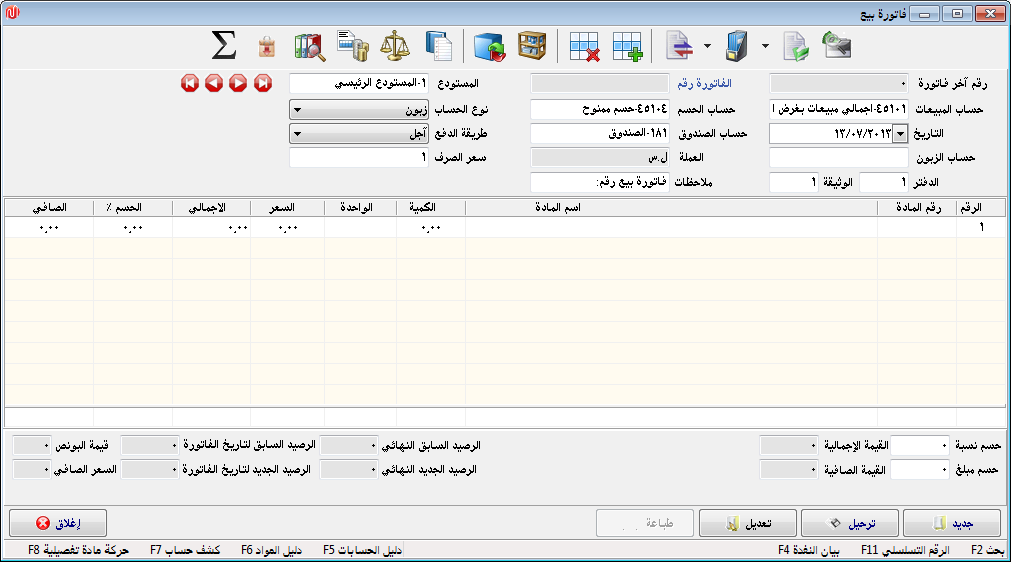Click the اسم المادة column header
Viewport: 1011px width, 562px height.
tap(671, 208)
